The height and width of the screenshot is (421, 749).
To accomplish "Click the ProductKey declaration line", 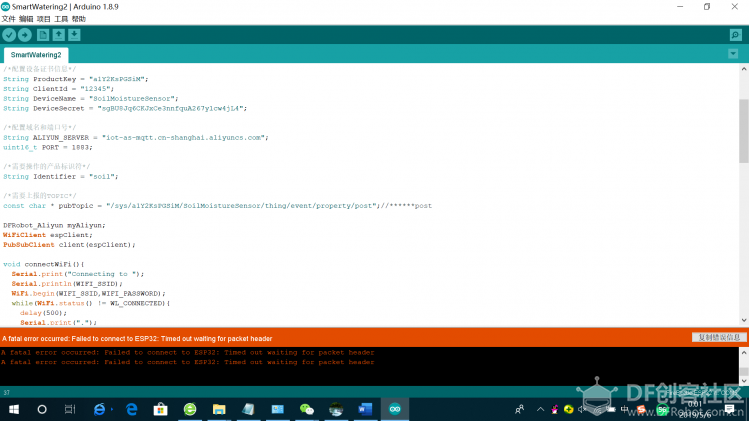I will click(76, 79).
